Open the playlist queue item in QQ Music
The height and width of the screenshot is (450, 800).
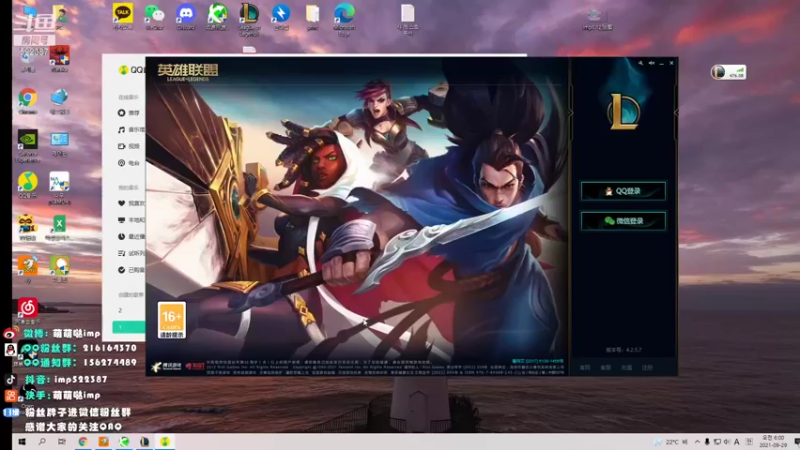click(x=131, y=253)
